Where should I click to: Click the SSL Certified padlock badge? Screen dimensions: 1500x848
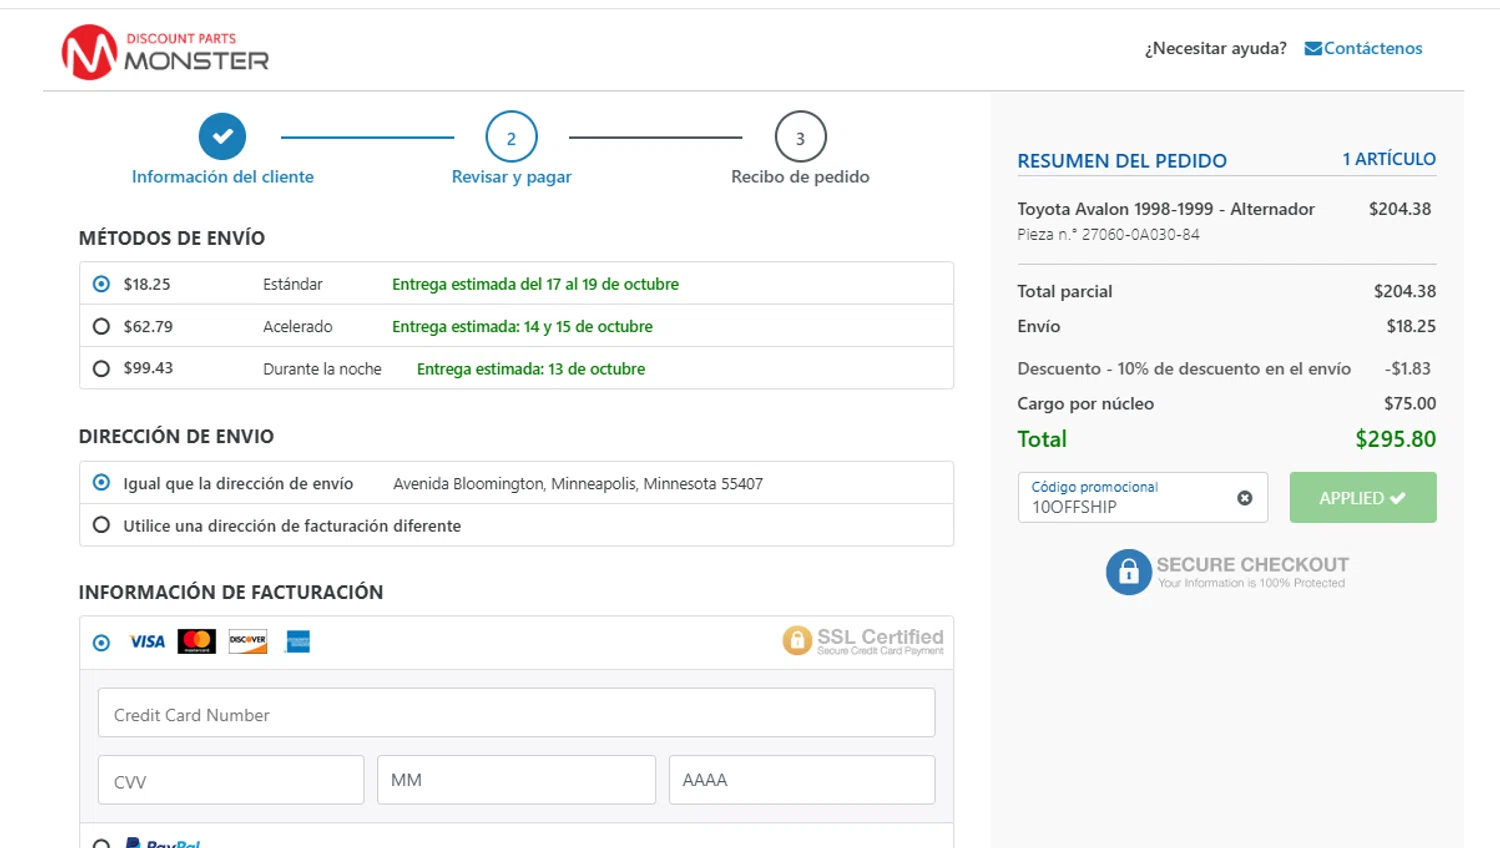(863, 640)
